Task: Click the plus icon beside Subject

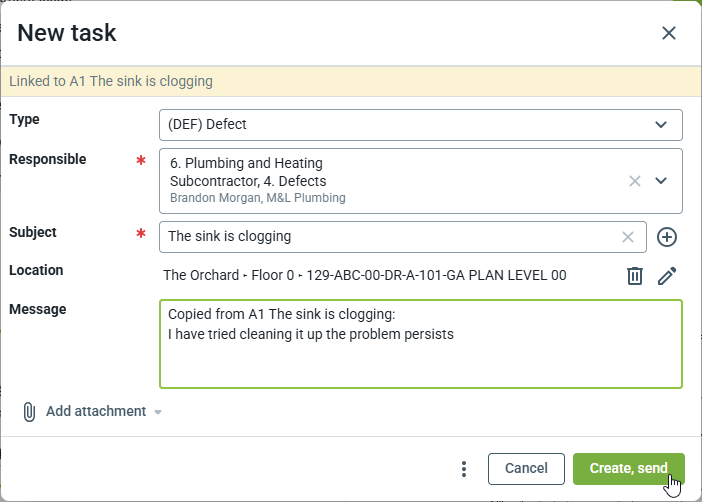Action: tap(667, 237)
